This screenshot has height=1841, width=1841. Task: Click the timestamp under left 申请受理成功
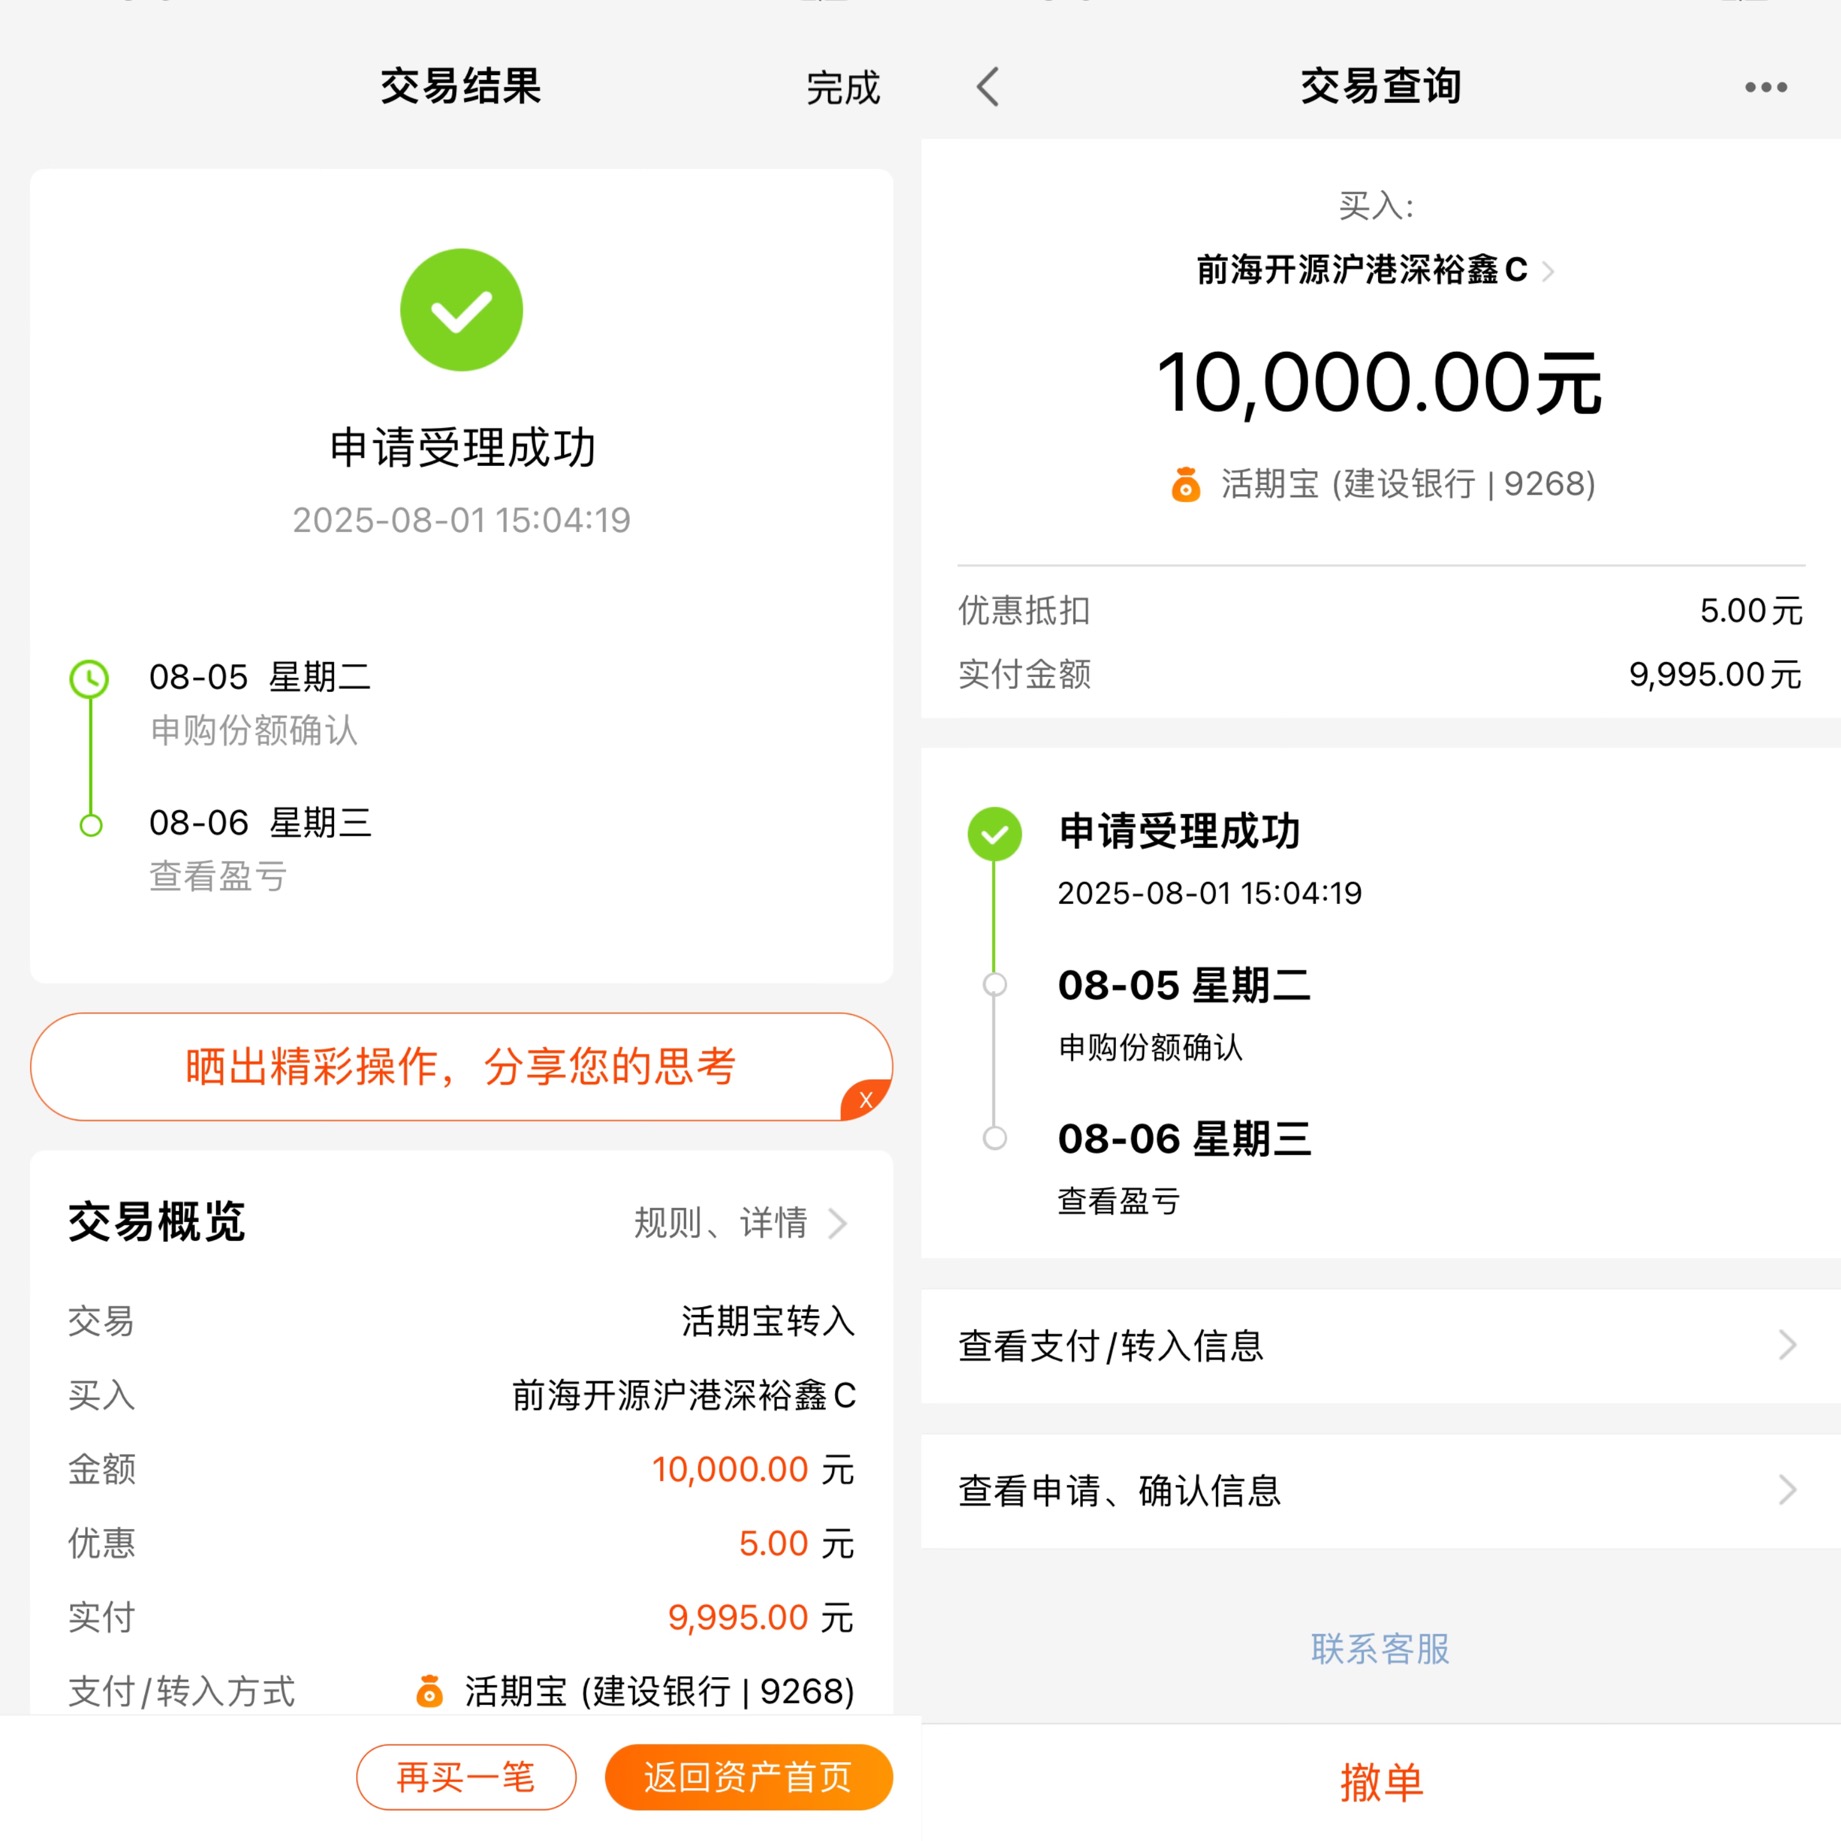click(461, 520)
